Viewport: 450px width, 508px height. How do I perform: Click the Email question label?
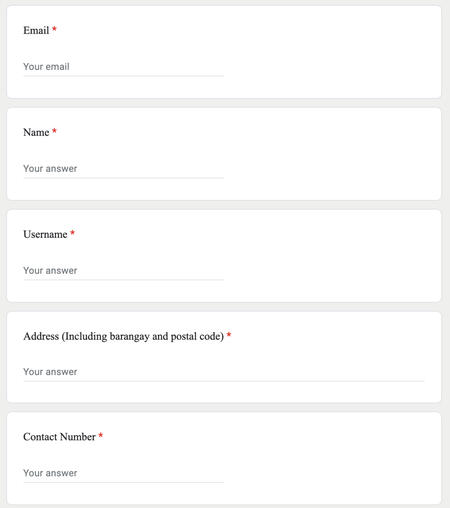pos(36,30)
